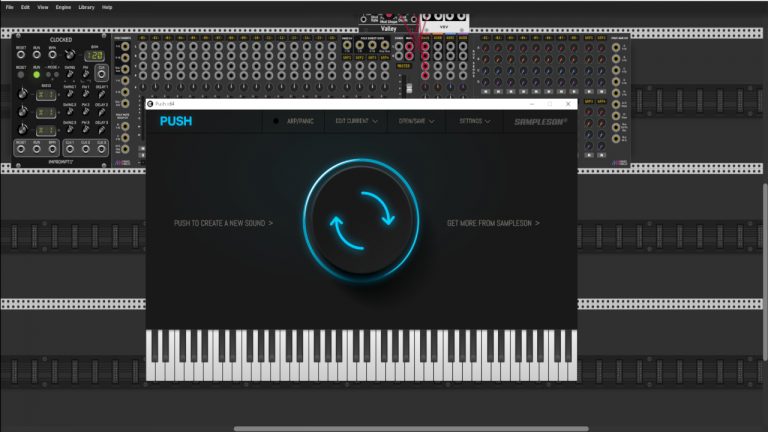768x432 pixels.
Task: Click the vertical scrollbar on right edge
Action: point(765,272)
